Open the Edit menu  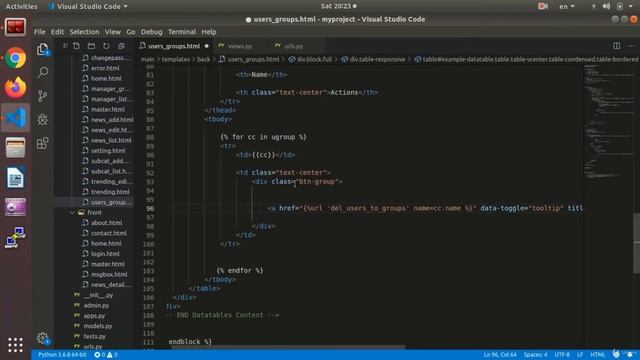57,32
